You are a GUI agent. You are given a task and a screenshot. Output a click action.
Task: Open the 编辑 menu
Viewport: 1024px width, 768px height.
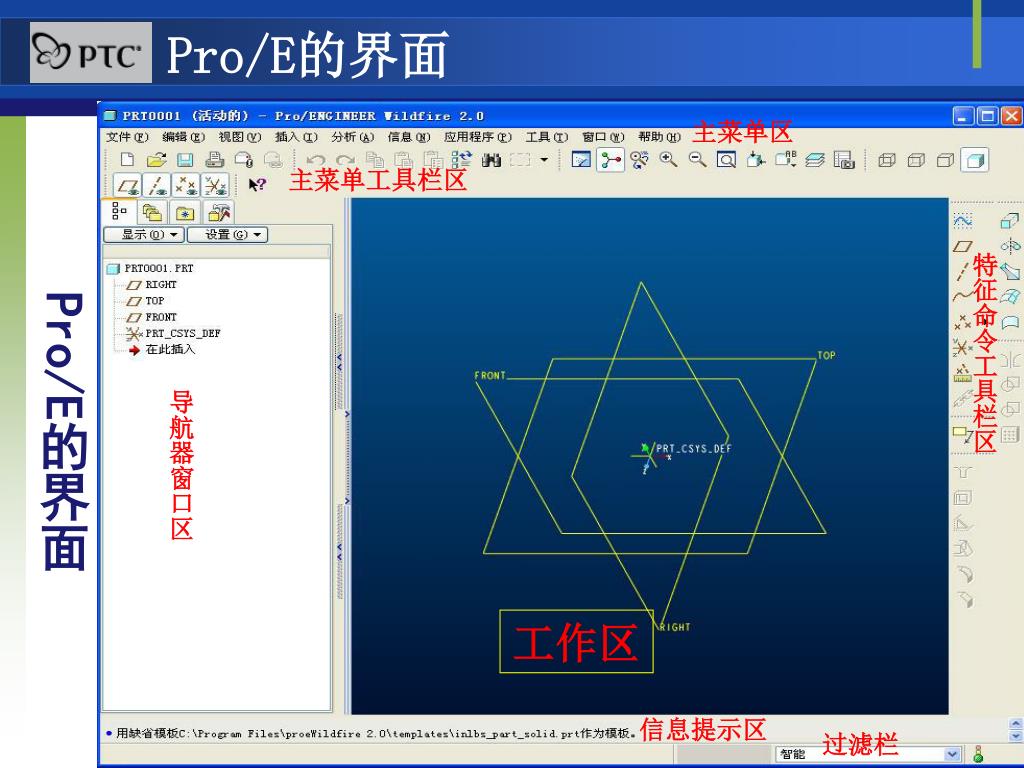pyautogui.click(x=184, y=137)
